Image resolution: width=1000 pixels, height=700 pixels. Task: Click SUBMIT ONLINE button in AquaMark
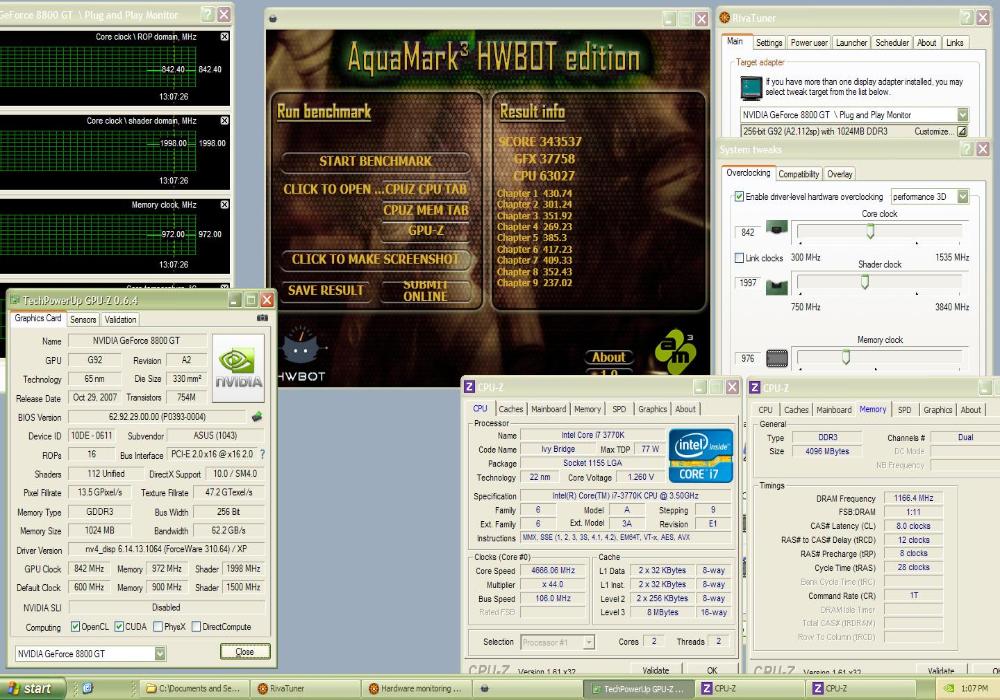coord(425,291)
